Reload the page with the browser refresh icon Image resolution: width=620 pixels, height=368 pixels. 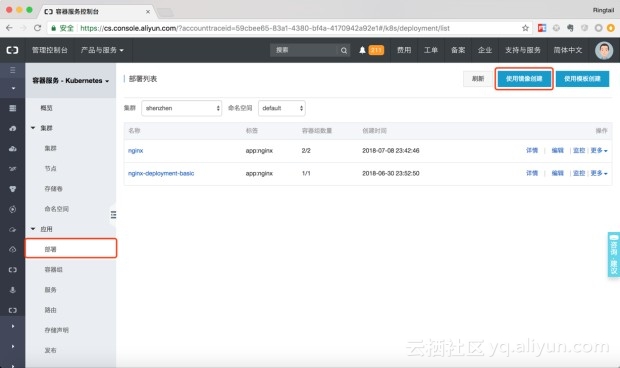tap(38, 28)
